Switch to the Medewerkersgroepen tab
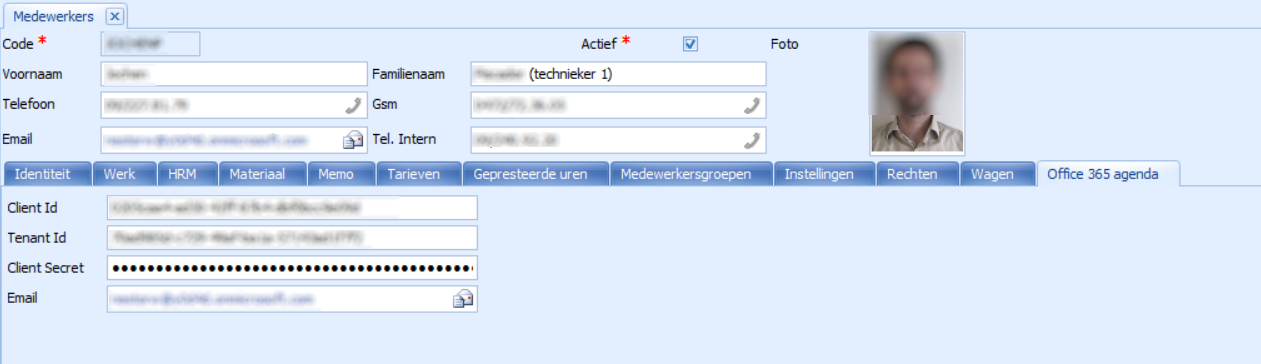Screen dimensions: 1261x364 click(691, 174)
